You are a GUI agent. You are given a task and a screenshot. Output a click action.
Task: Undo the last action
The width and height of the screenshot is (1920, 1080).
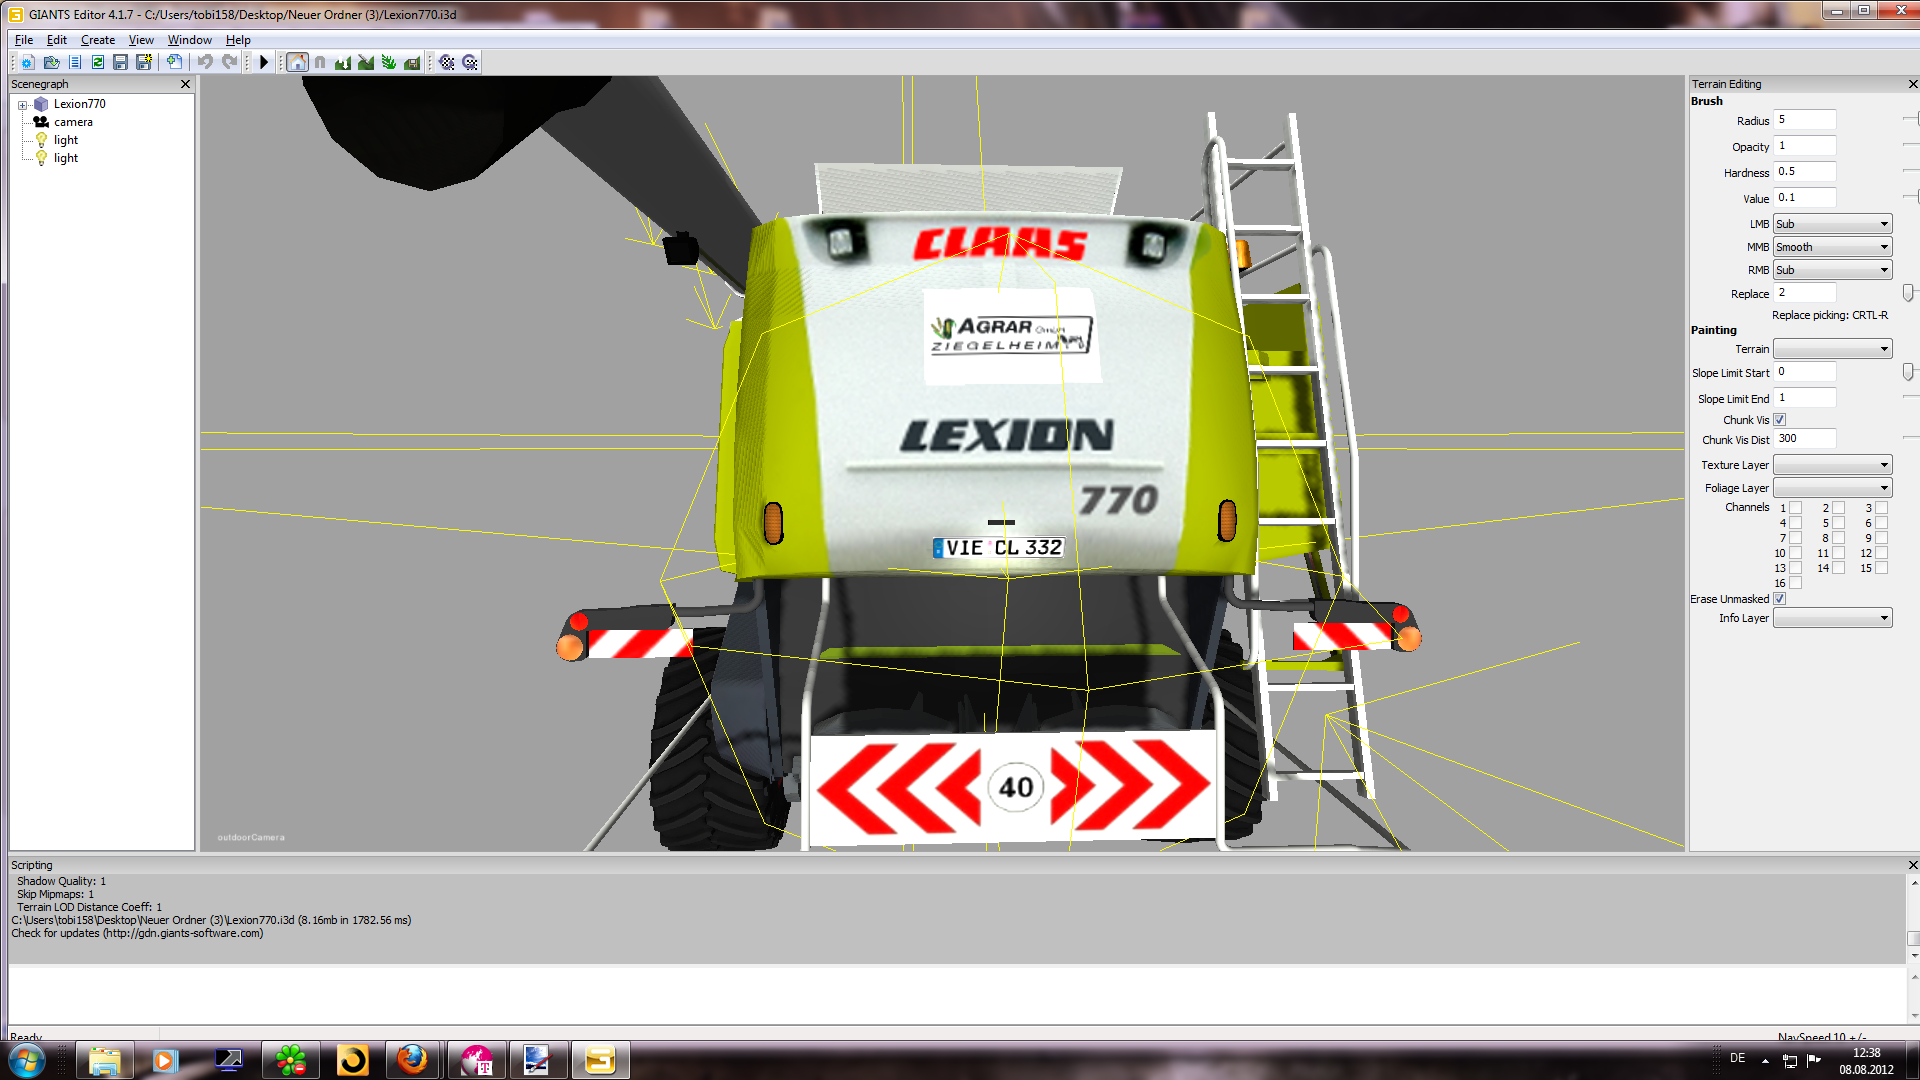(x=205, y=62)
